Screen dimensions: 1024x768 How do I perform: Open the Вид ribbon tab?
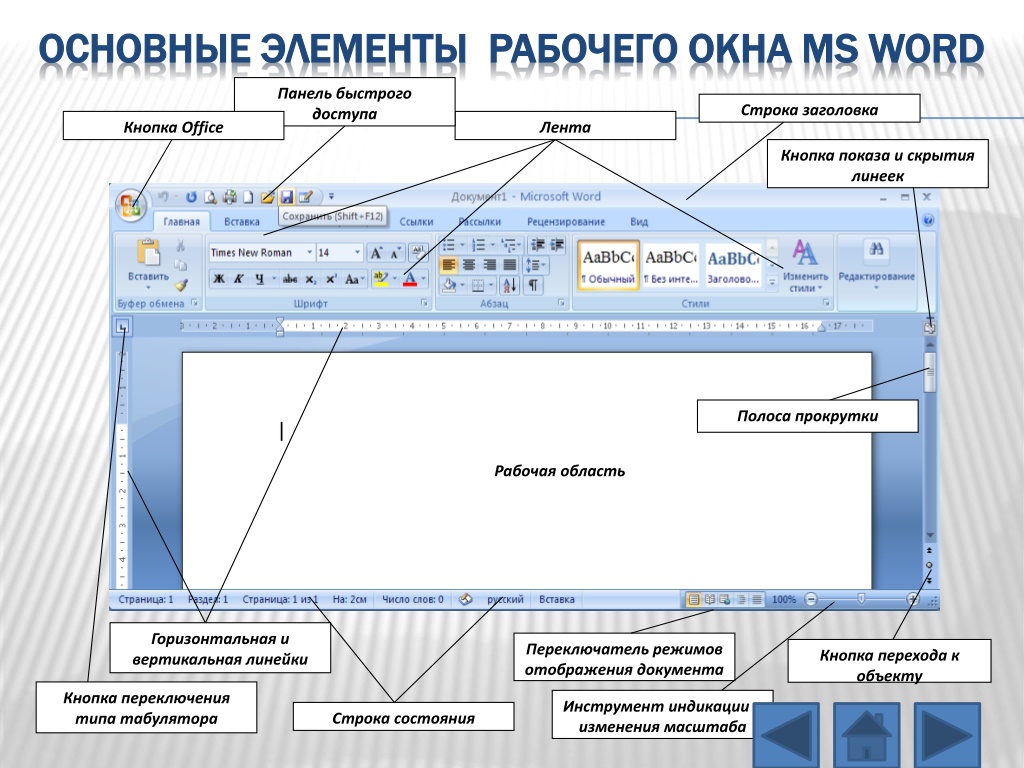tap(639, 221)
